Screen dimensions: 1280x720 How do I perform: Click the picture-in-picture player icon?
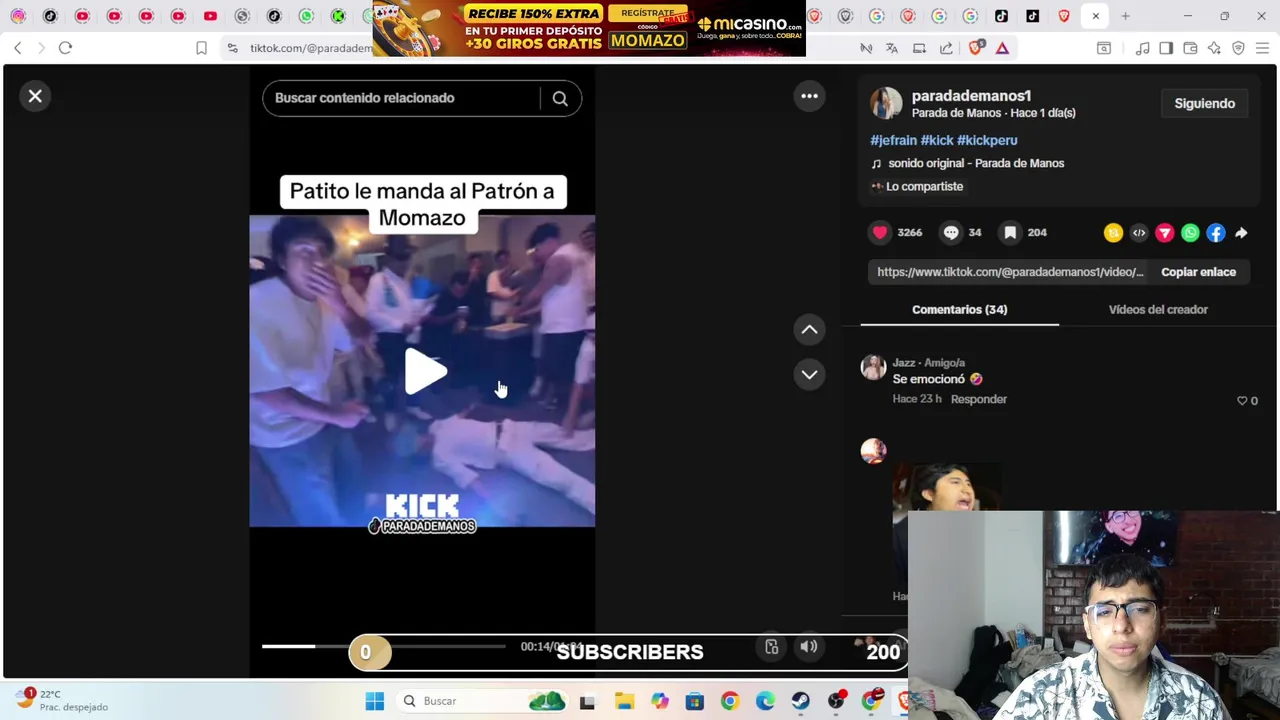click(x=771, y=647)
